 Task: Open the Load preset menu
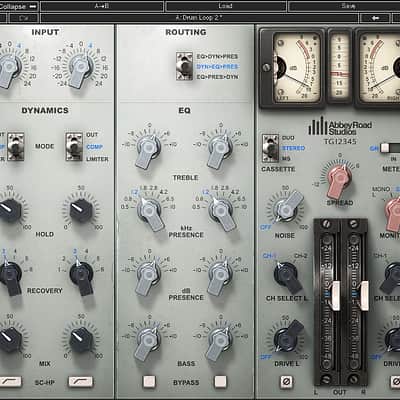coord(226,6)
